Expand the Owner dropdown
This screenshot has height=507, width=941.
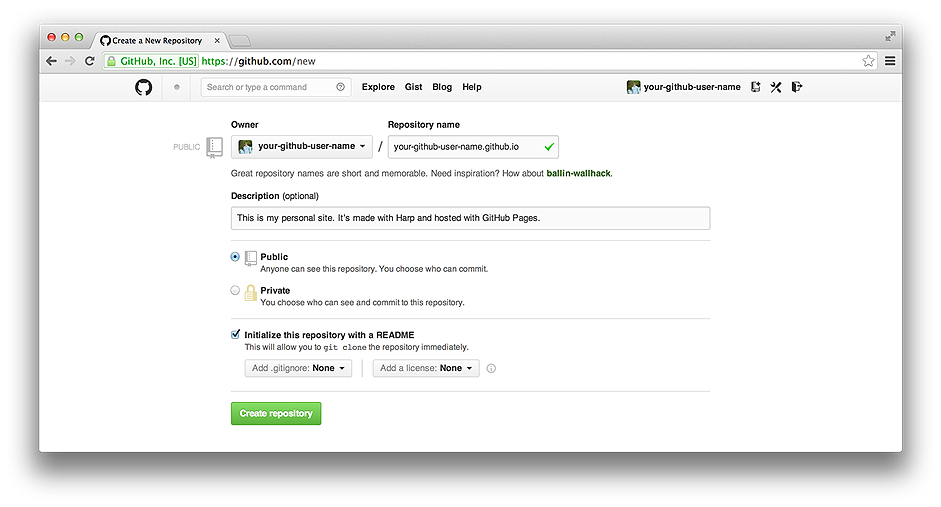click(302, 147)
